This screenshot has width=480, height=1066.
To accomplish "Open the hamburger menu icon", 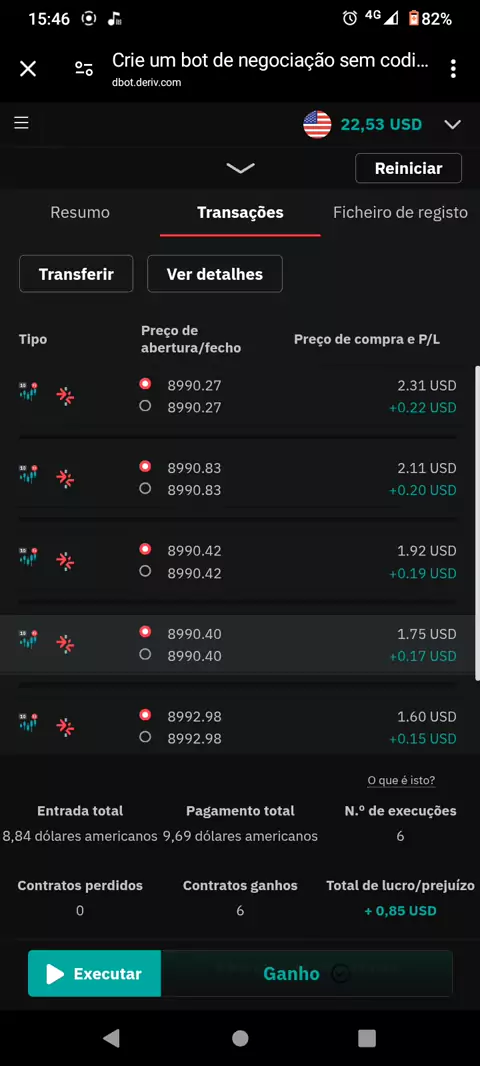I will 22,123.
